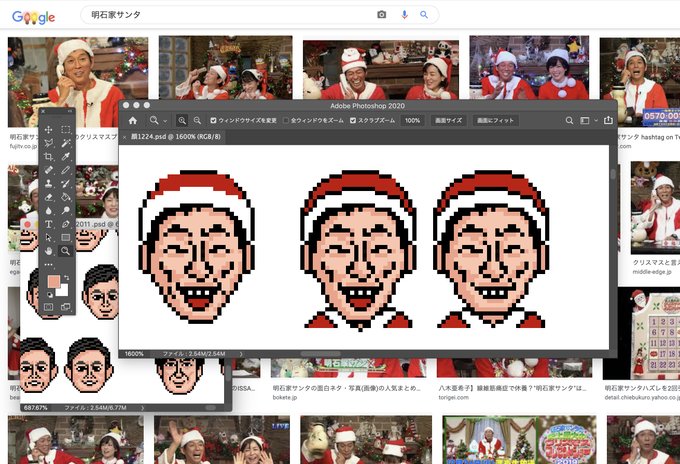Select the Blur tool
Image resolution: width=680 pixels, height=464 pixels.
click(x=49, y=211)
